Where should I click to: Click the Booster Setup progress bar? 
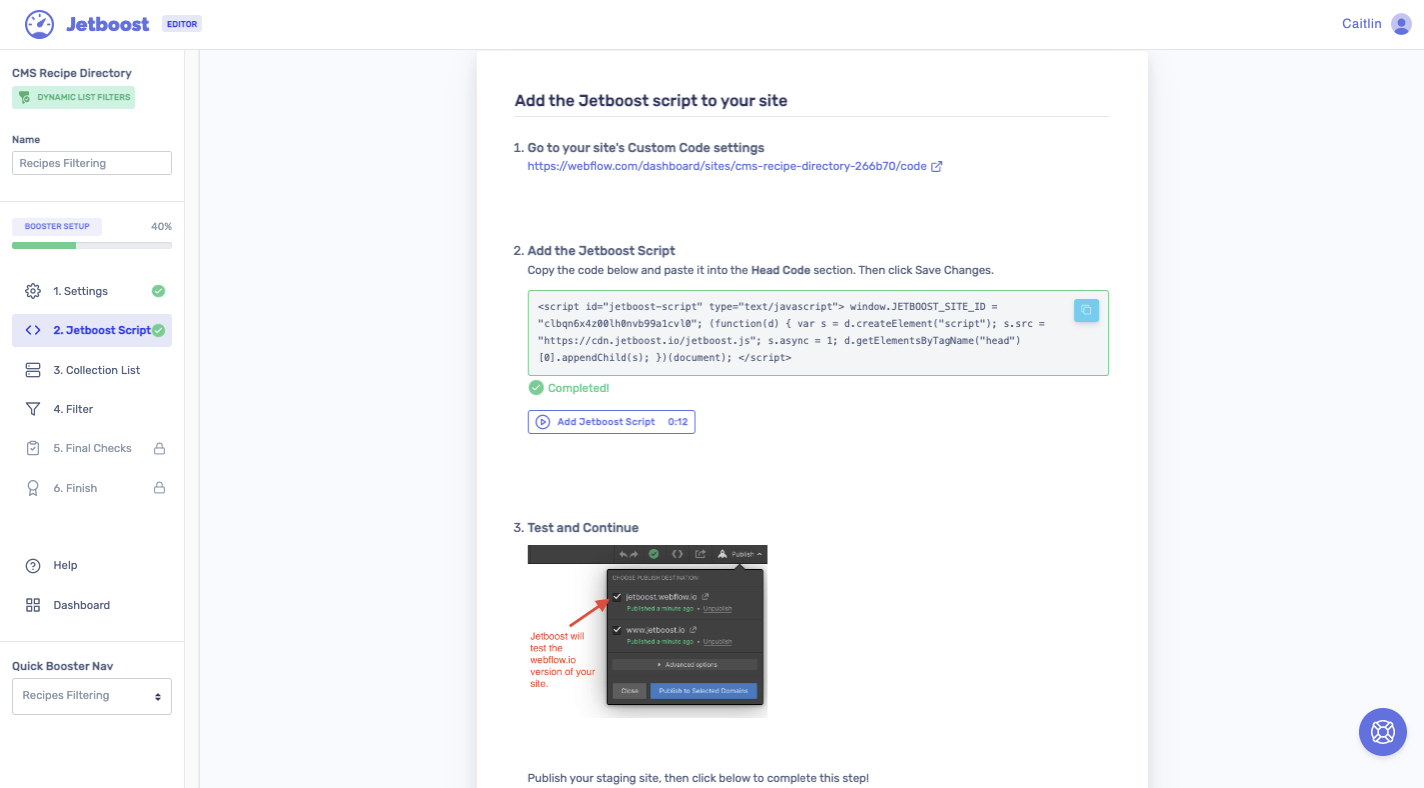[91, 244]
